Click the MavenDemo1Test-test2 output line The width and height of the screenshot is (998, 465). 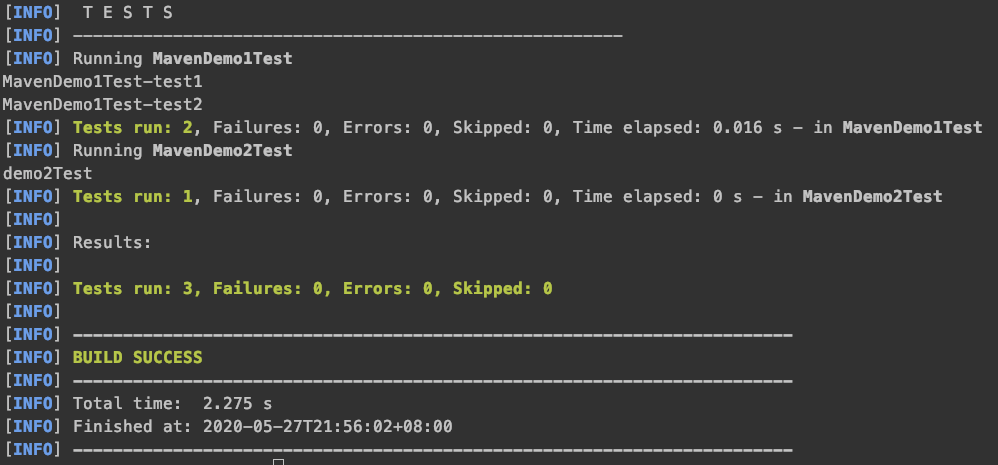click(102, 104)
